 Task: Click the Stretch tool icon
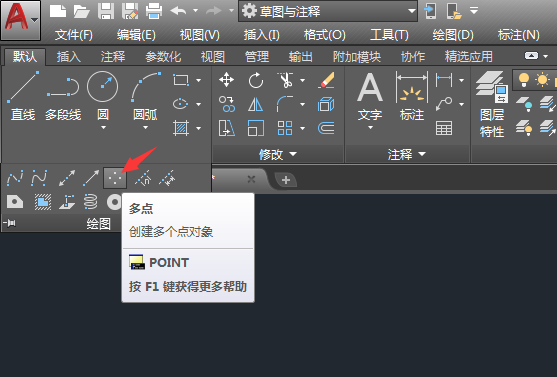[227, 128]
